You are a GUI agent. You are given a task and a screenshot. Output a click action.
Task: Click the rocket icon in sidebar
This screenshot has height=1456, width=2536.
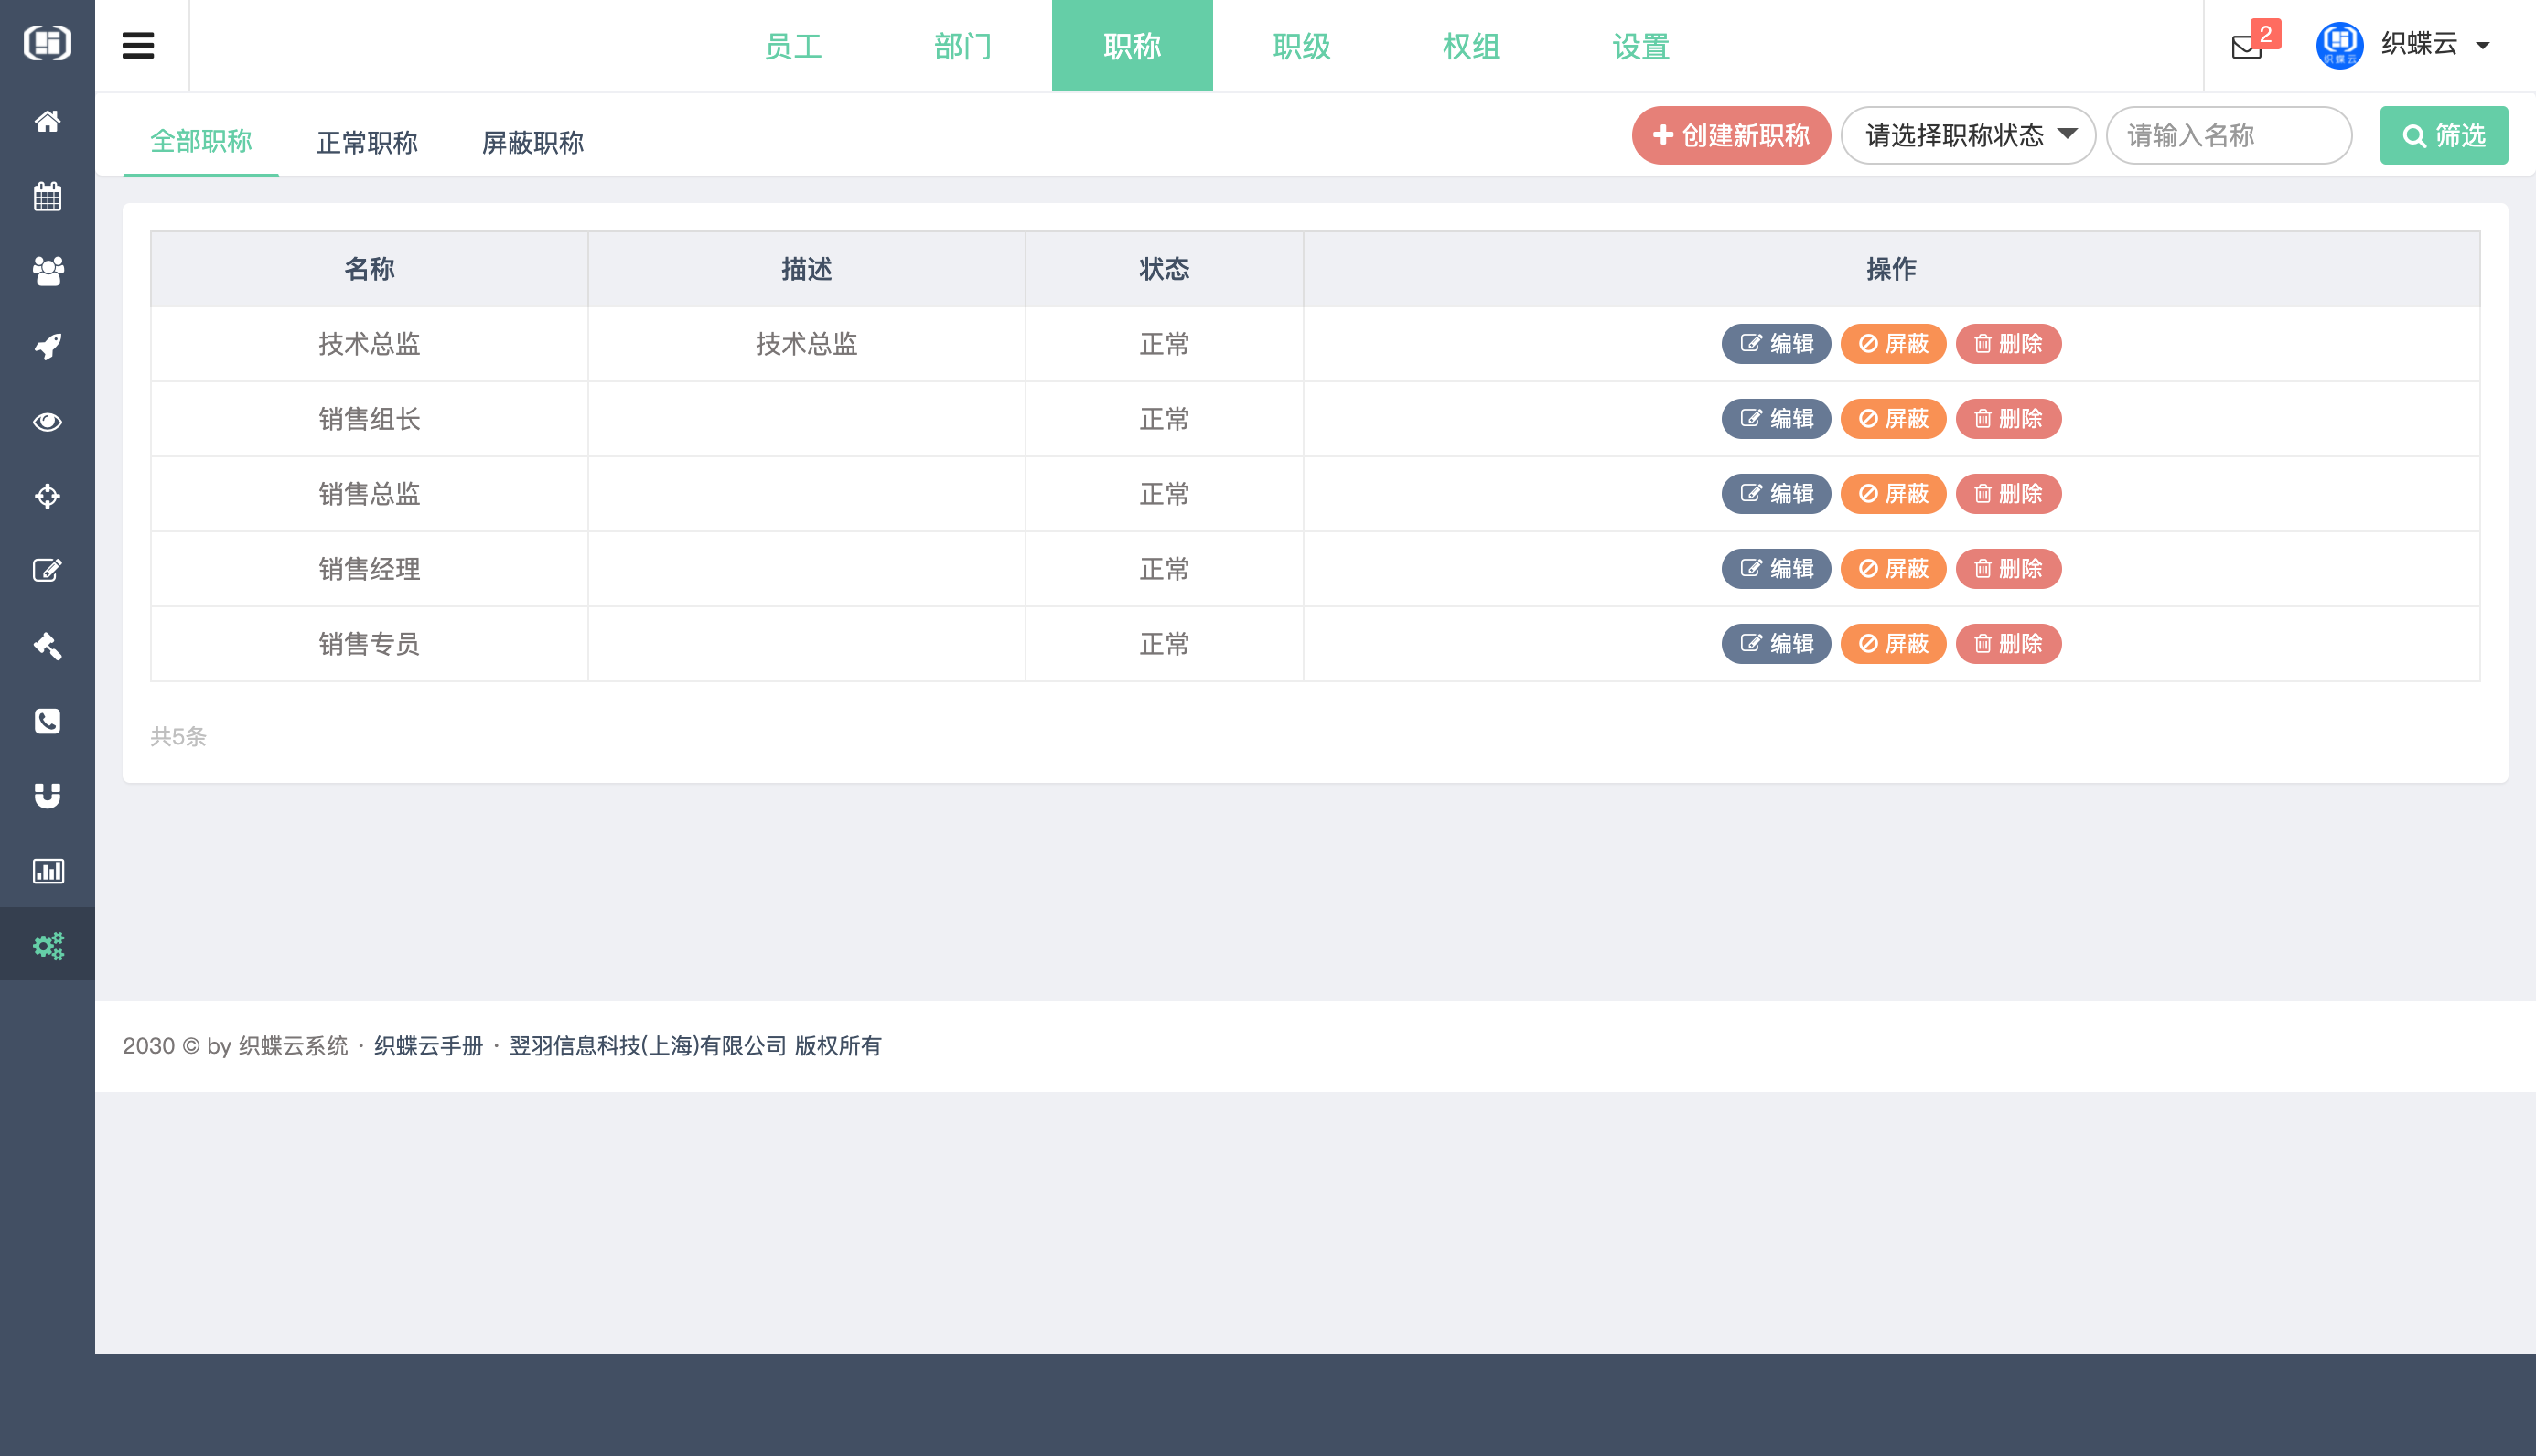click(47, 346)
